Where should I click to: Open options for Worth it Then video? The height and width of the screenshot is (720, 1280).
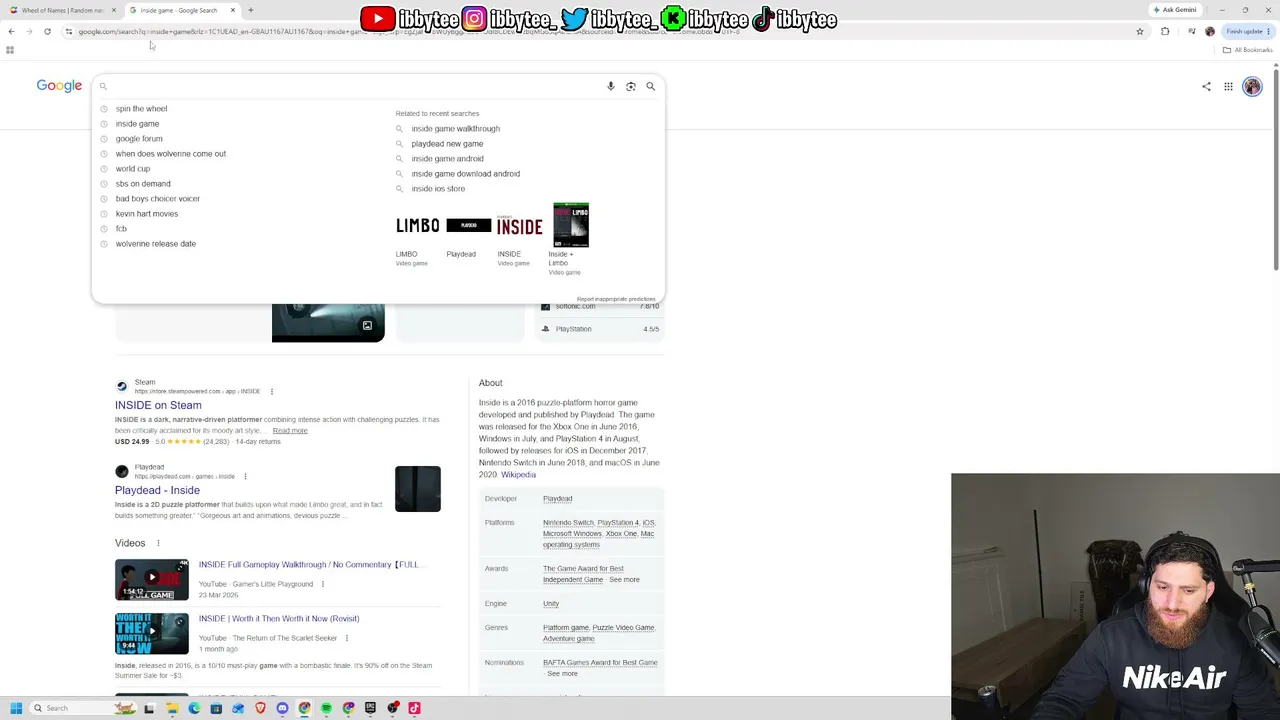[x=347, y=638]
